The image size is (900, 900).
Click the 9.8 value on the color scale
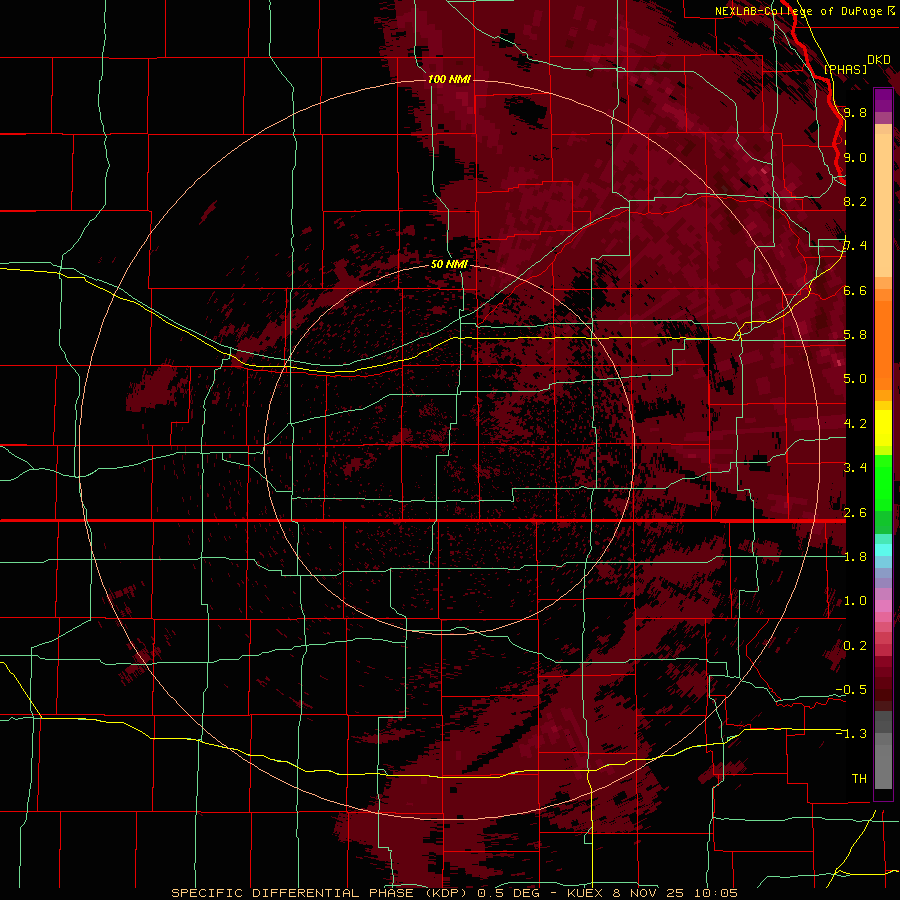coord(855,112)
